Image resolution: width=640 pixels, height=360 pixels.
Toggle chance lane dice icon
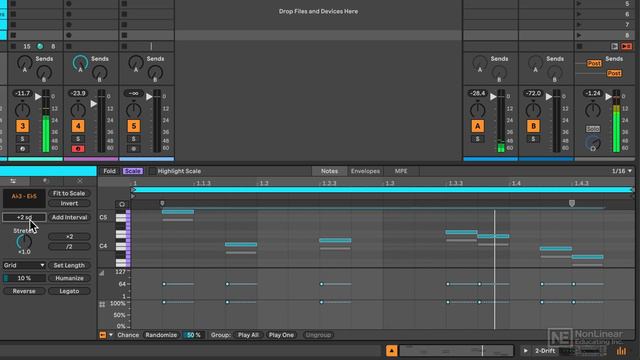tap(102, 304)
